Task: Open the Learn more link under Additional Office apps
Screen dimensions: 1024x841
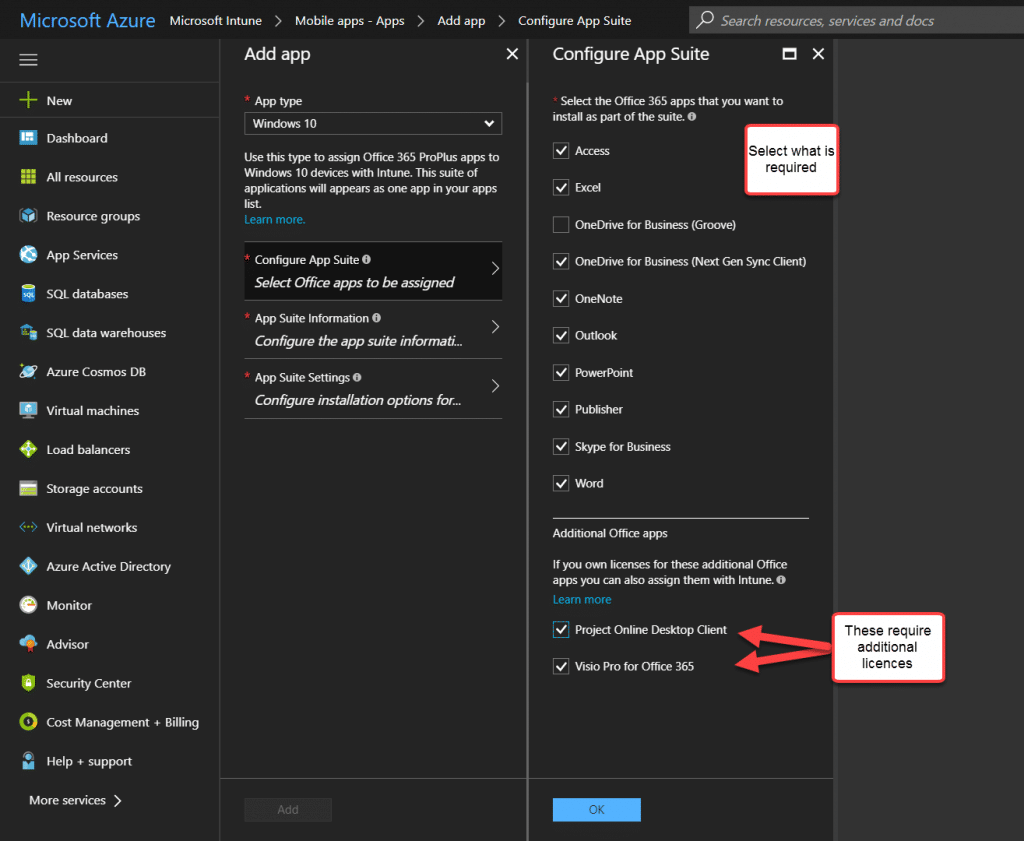Action: (x=581, y=599)
